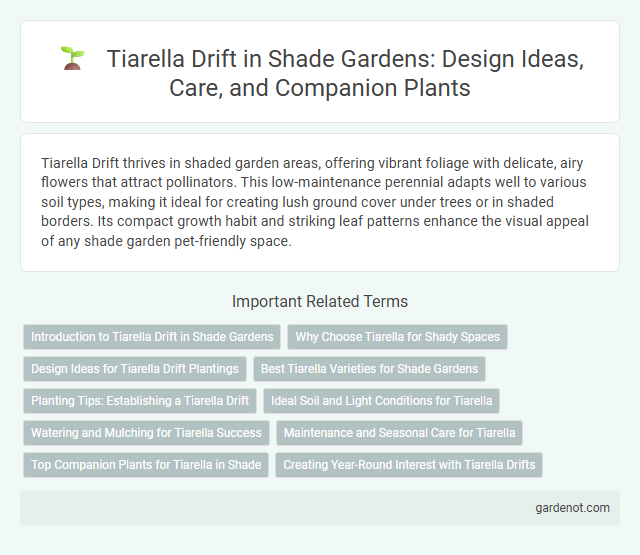Click the seedling sprout icon beside title
This screenshot has height=555, width=640.
coord(73,58)
